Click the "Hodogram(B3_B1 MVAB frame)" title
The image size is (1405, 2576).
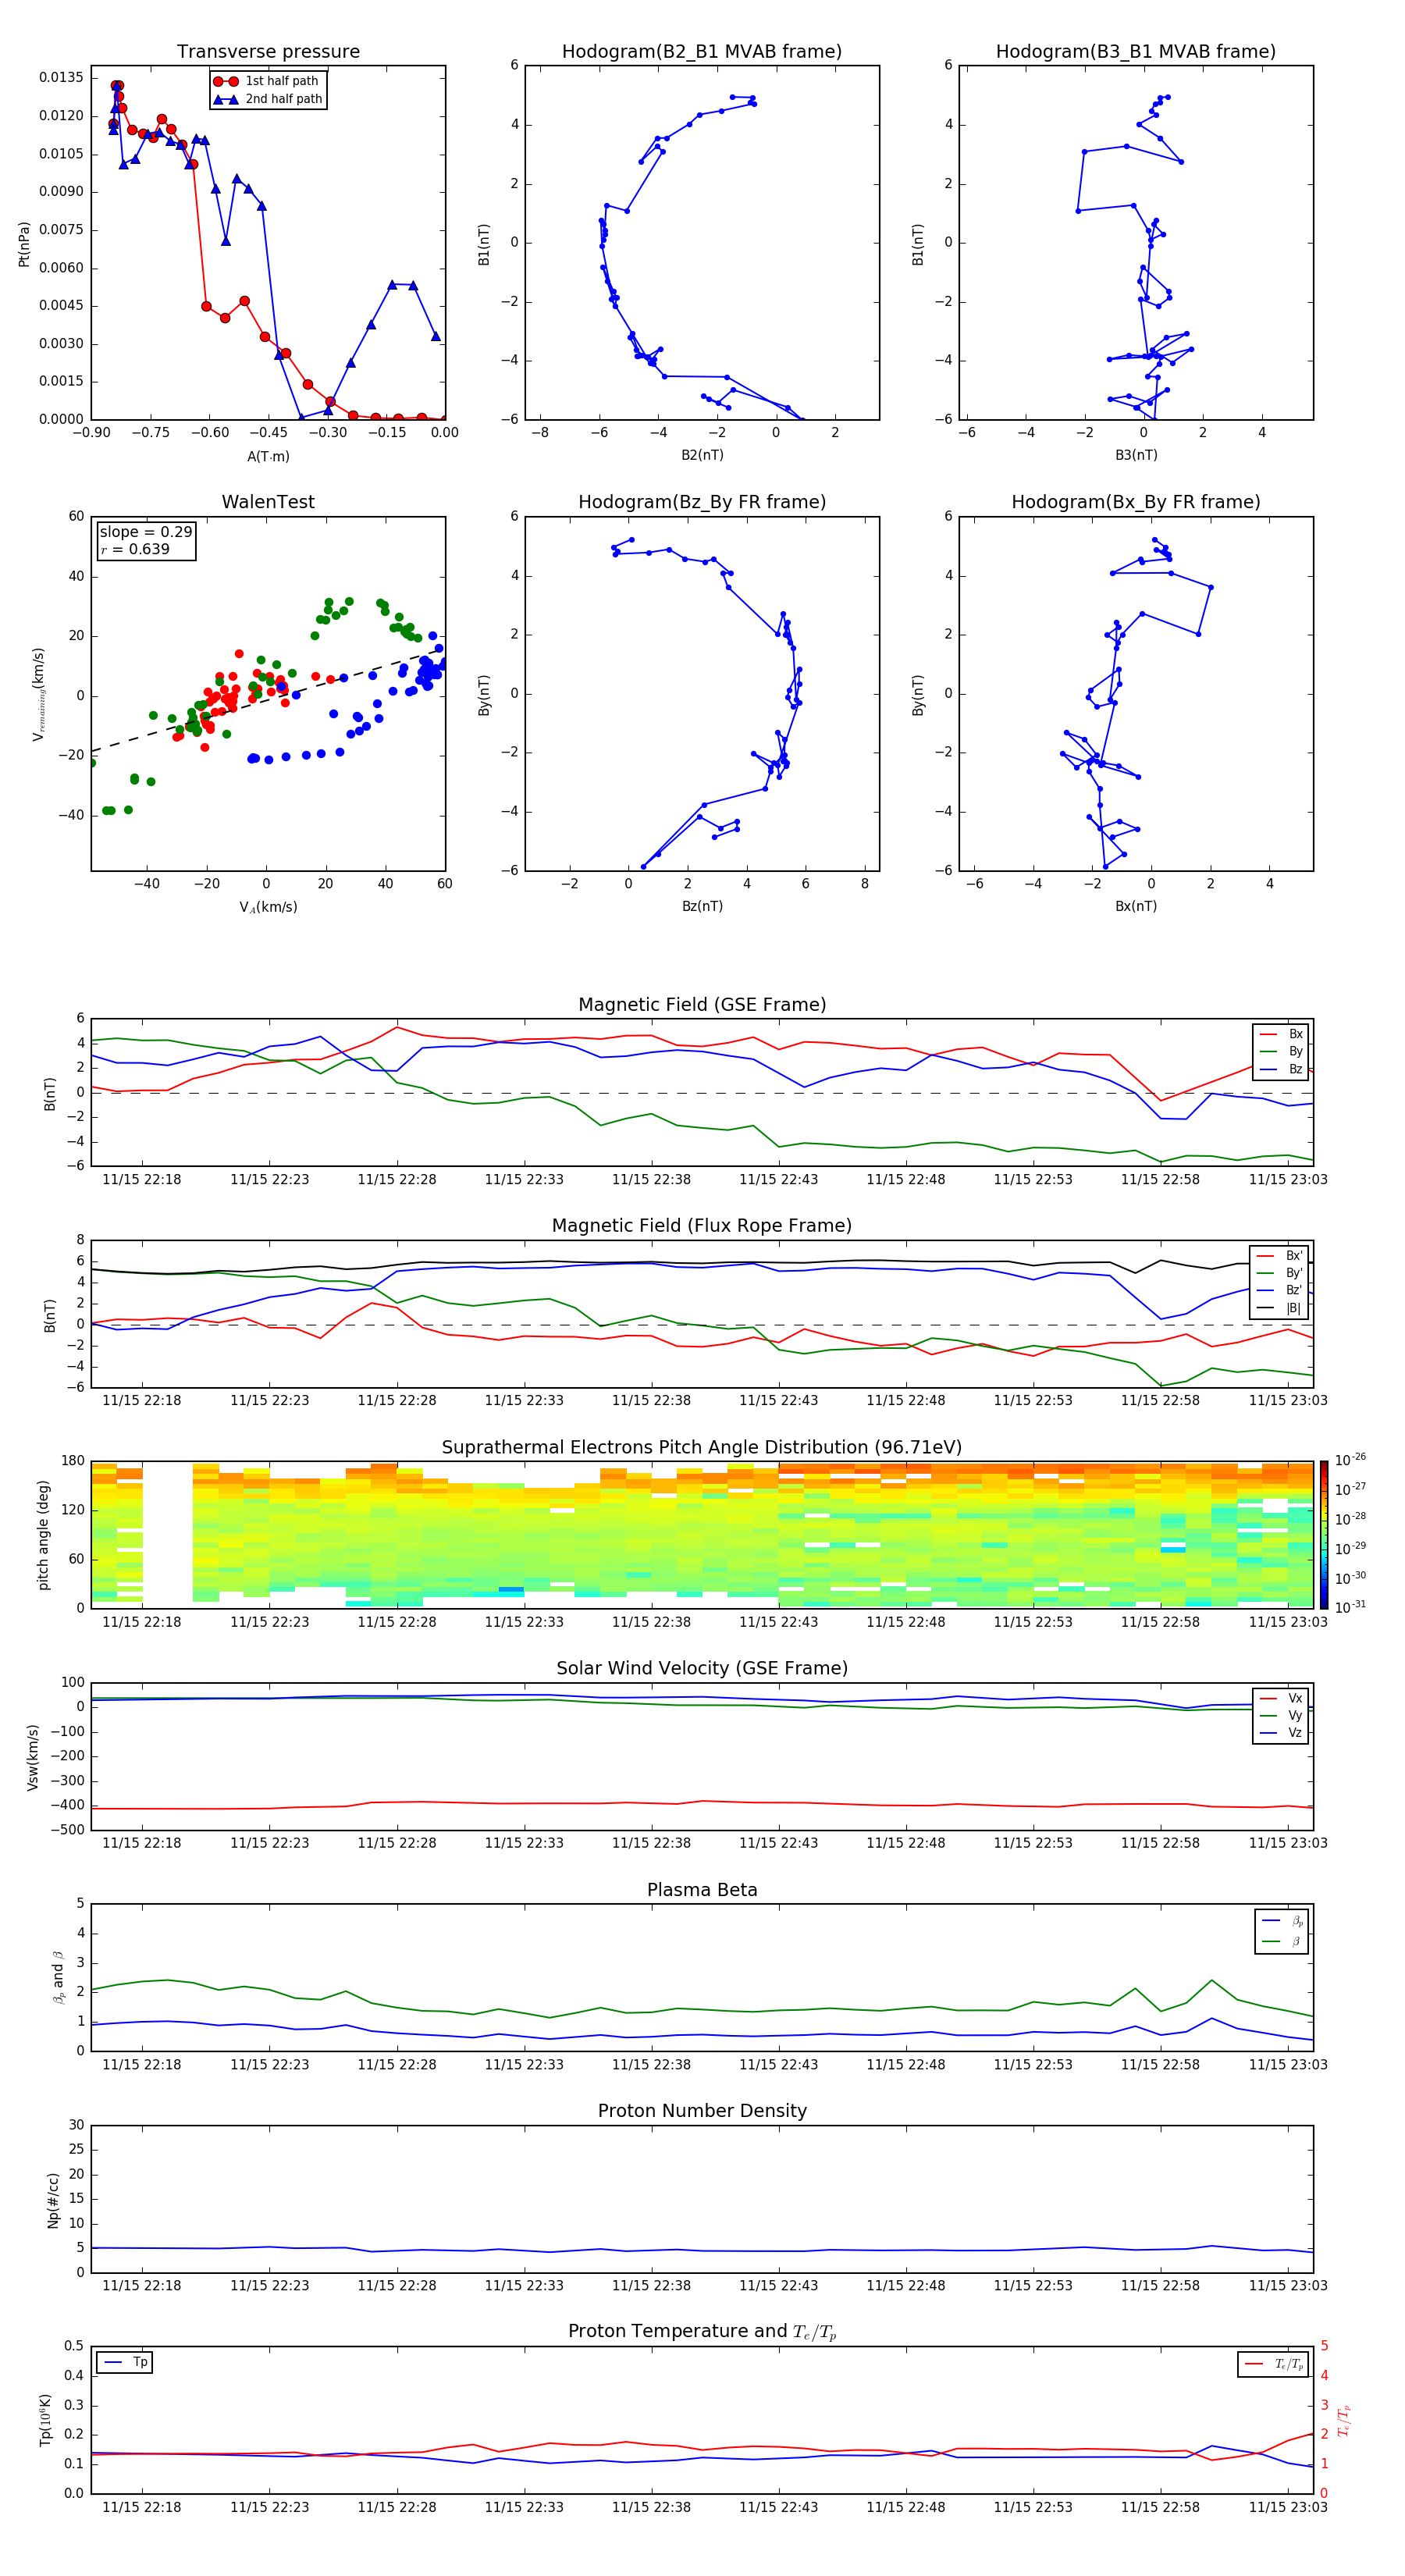click(x=1136, y=52)
